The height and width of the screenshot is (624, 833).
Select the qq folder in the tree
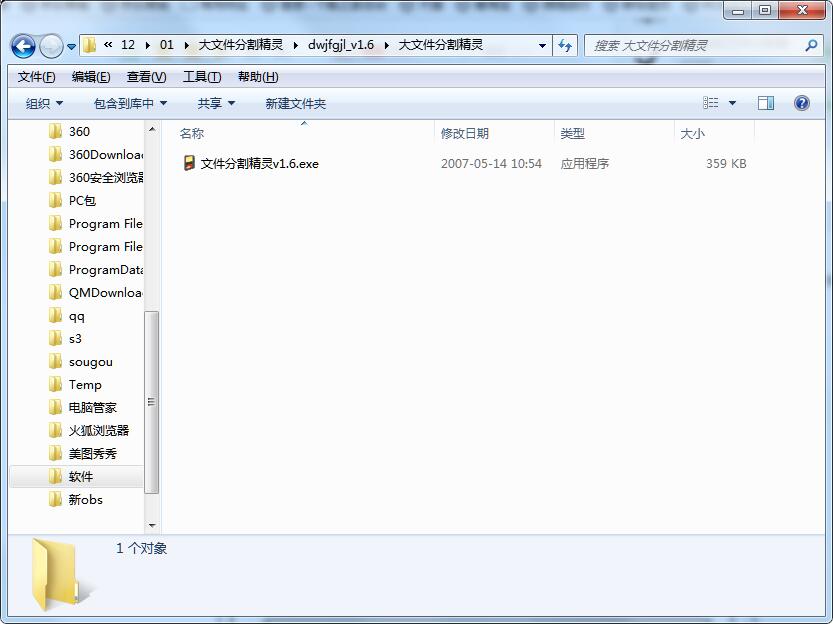(x=76, y=316)
